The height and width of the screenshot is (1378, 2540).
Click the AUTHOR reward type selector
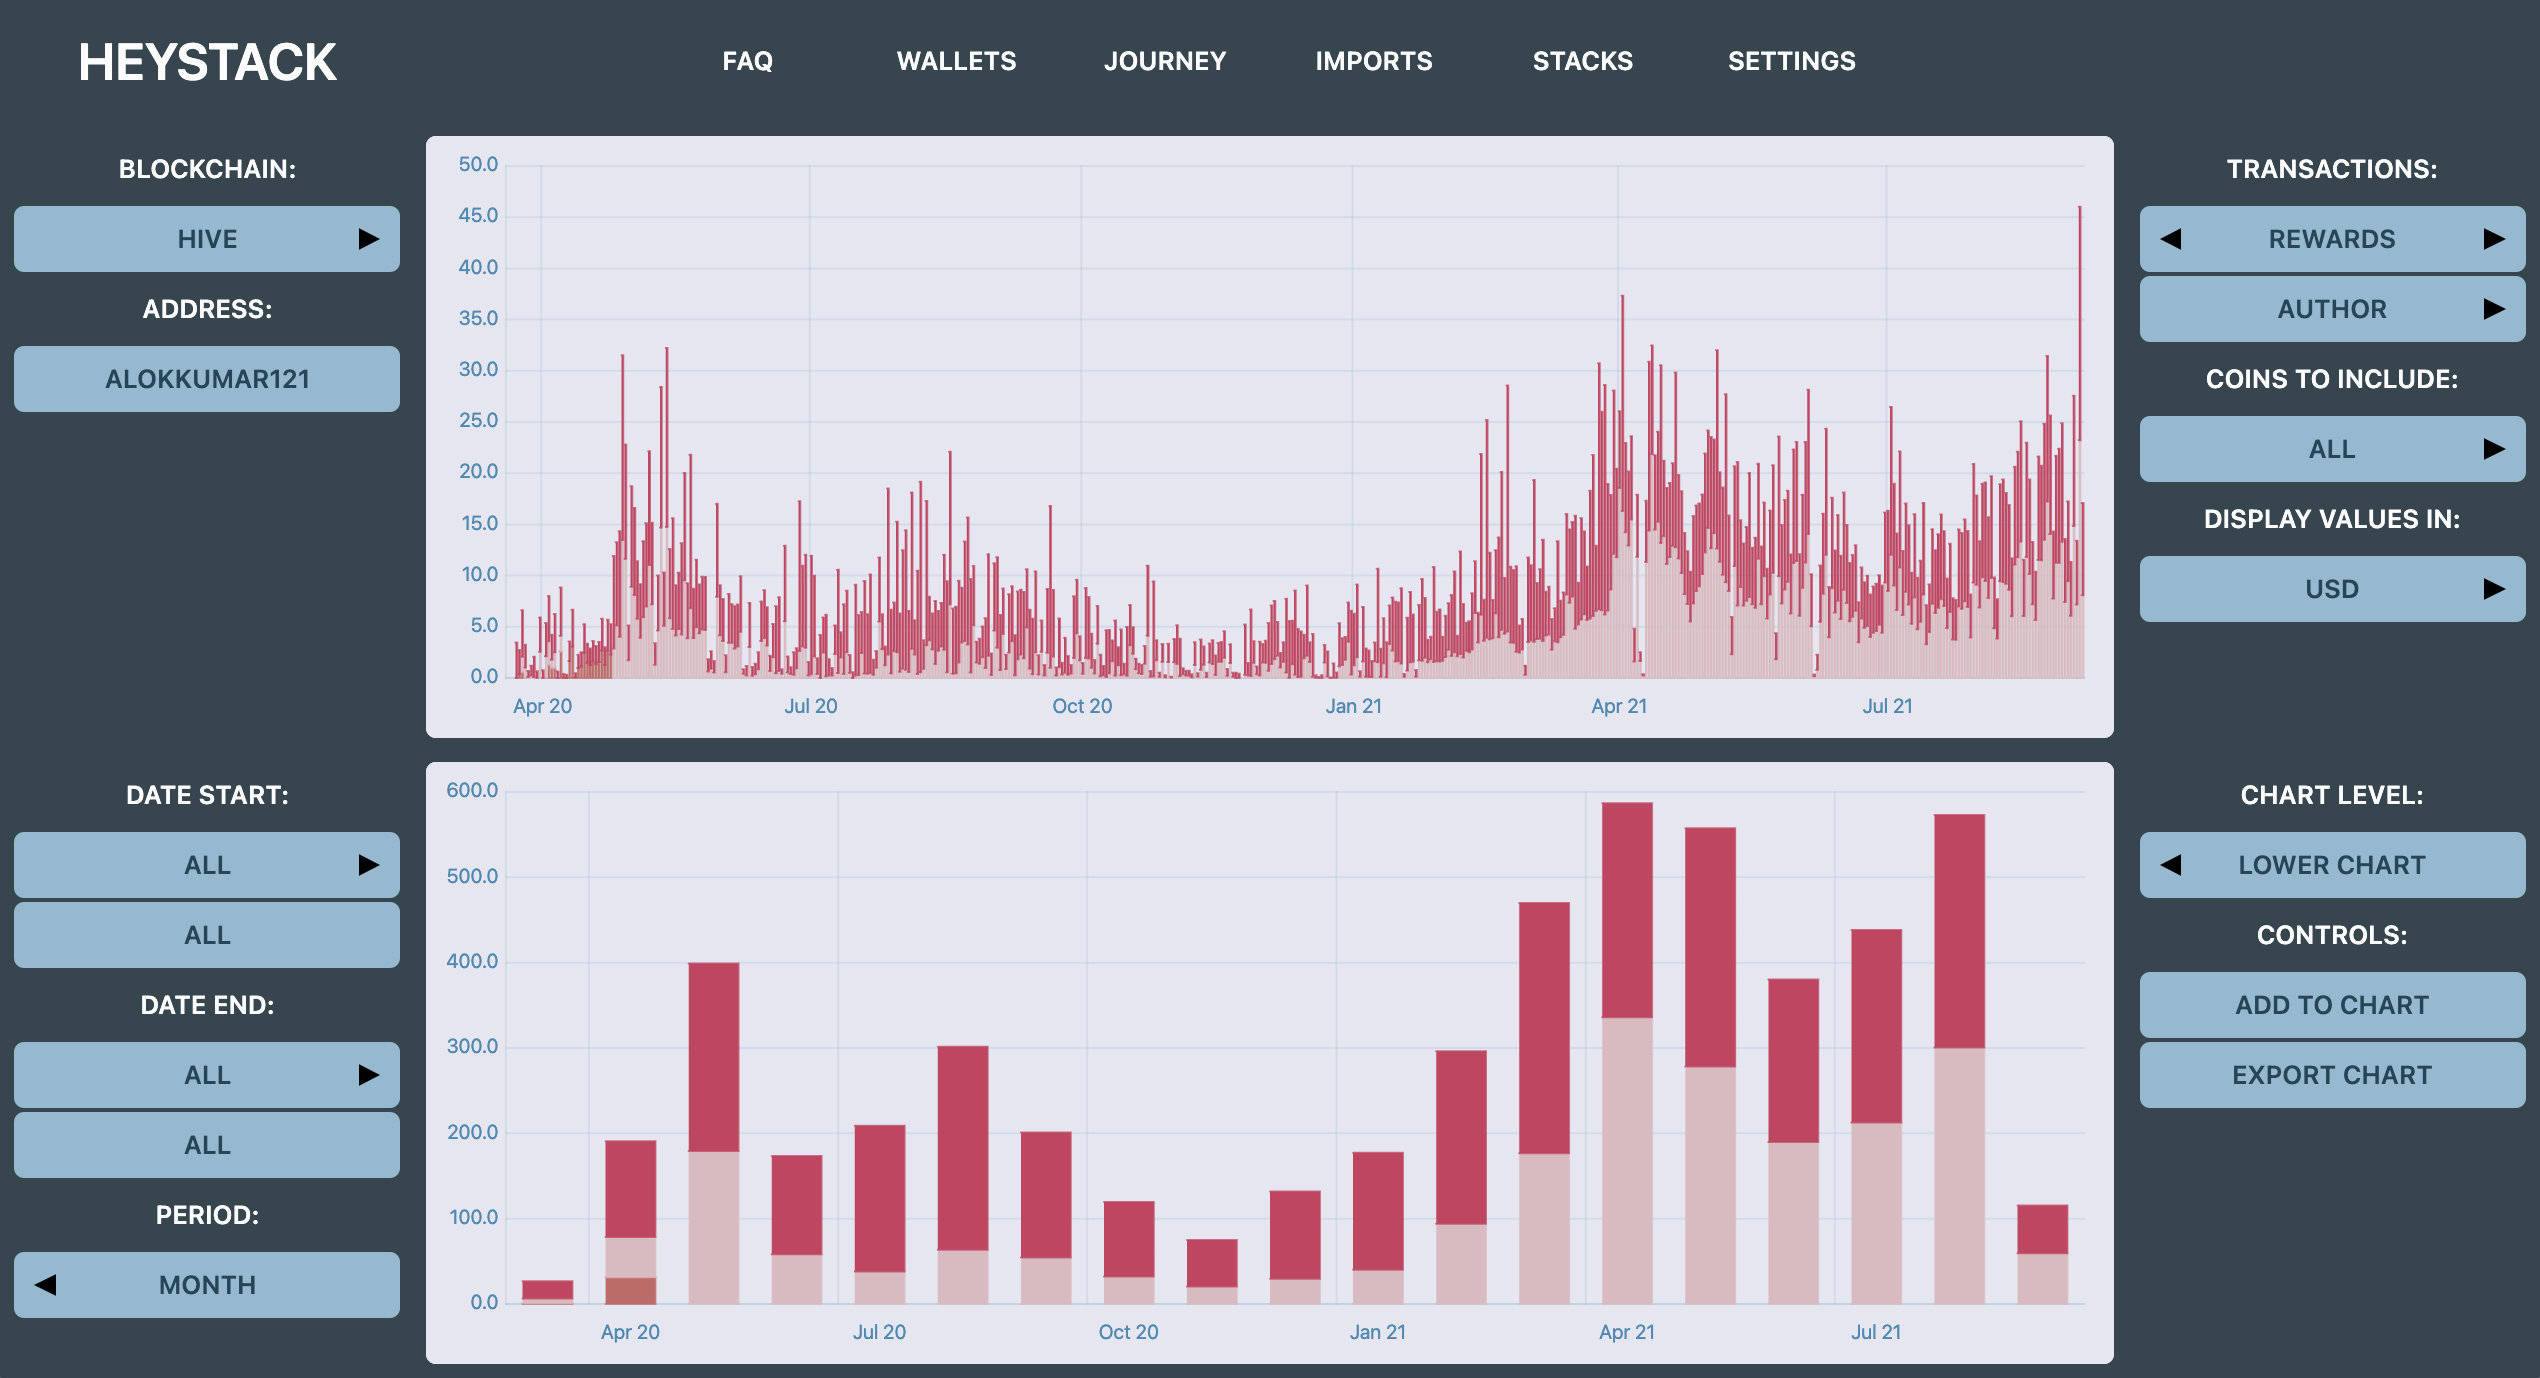(x=2332, y=309)
